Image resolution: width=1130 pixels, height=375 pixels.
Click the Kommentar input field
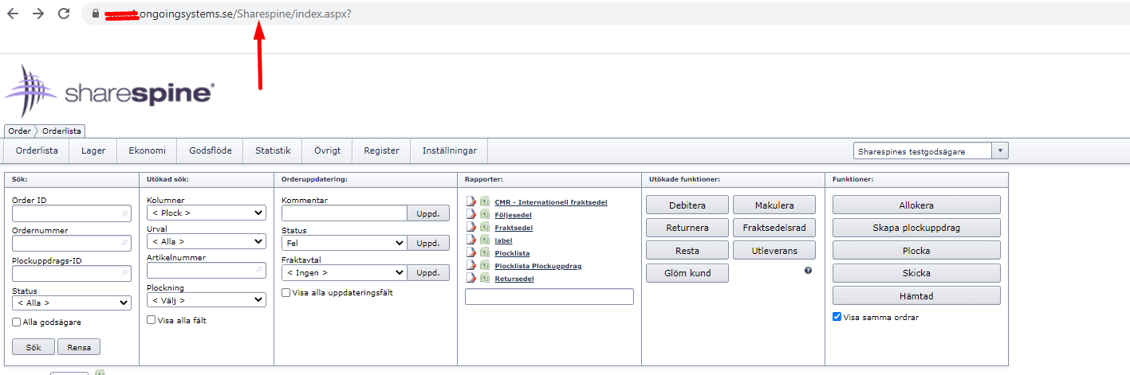pyautogui.click(x=344, y=213)
